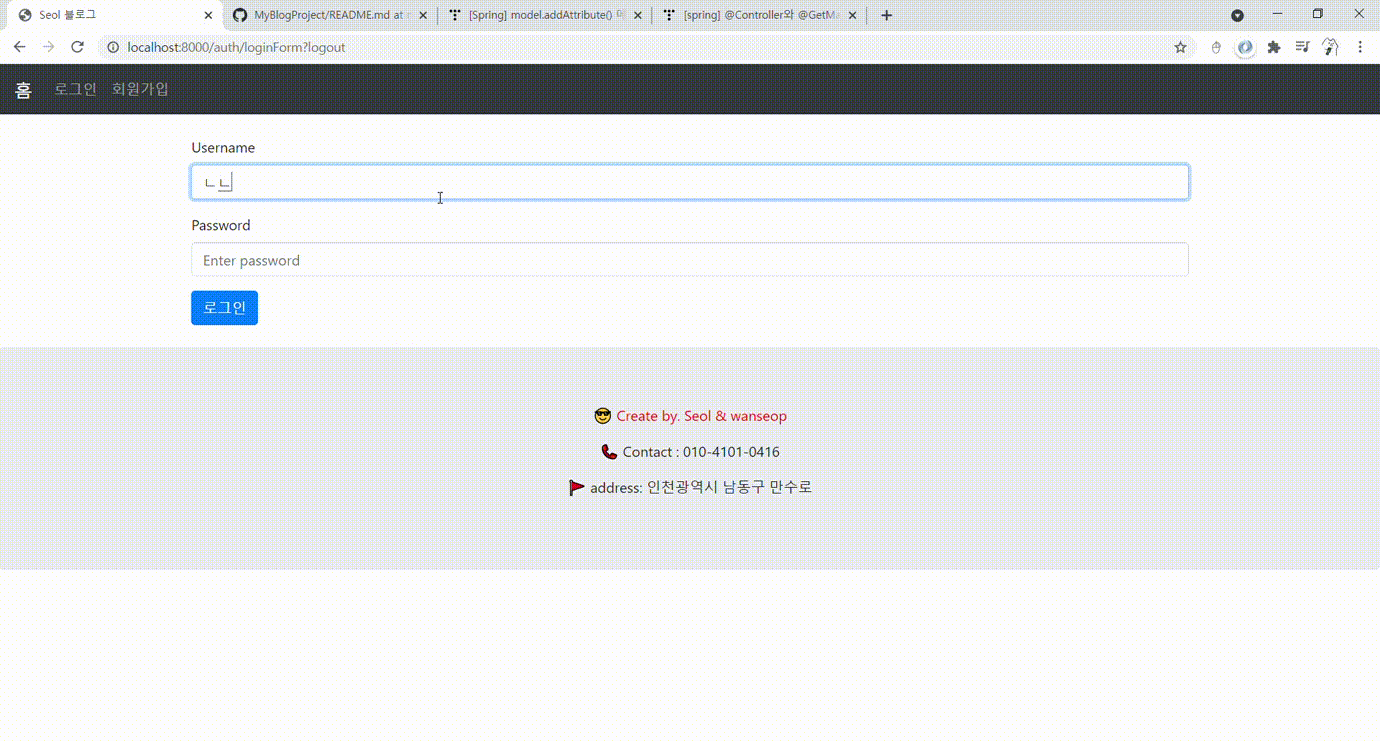Image resolution: width=1380 pixels, height=741 pixels.
Task: Click the mouse-shaped extension icon in toolbar
Action: (1216, 47)
